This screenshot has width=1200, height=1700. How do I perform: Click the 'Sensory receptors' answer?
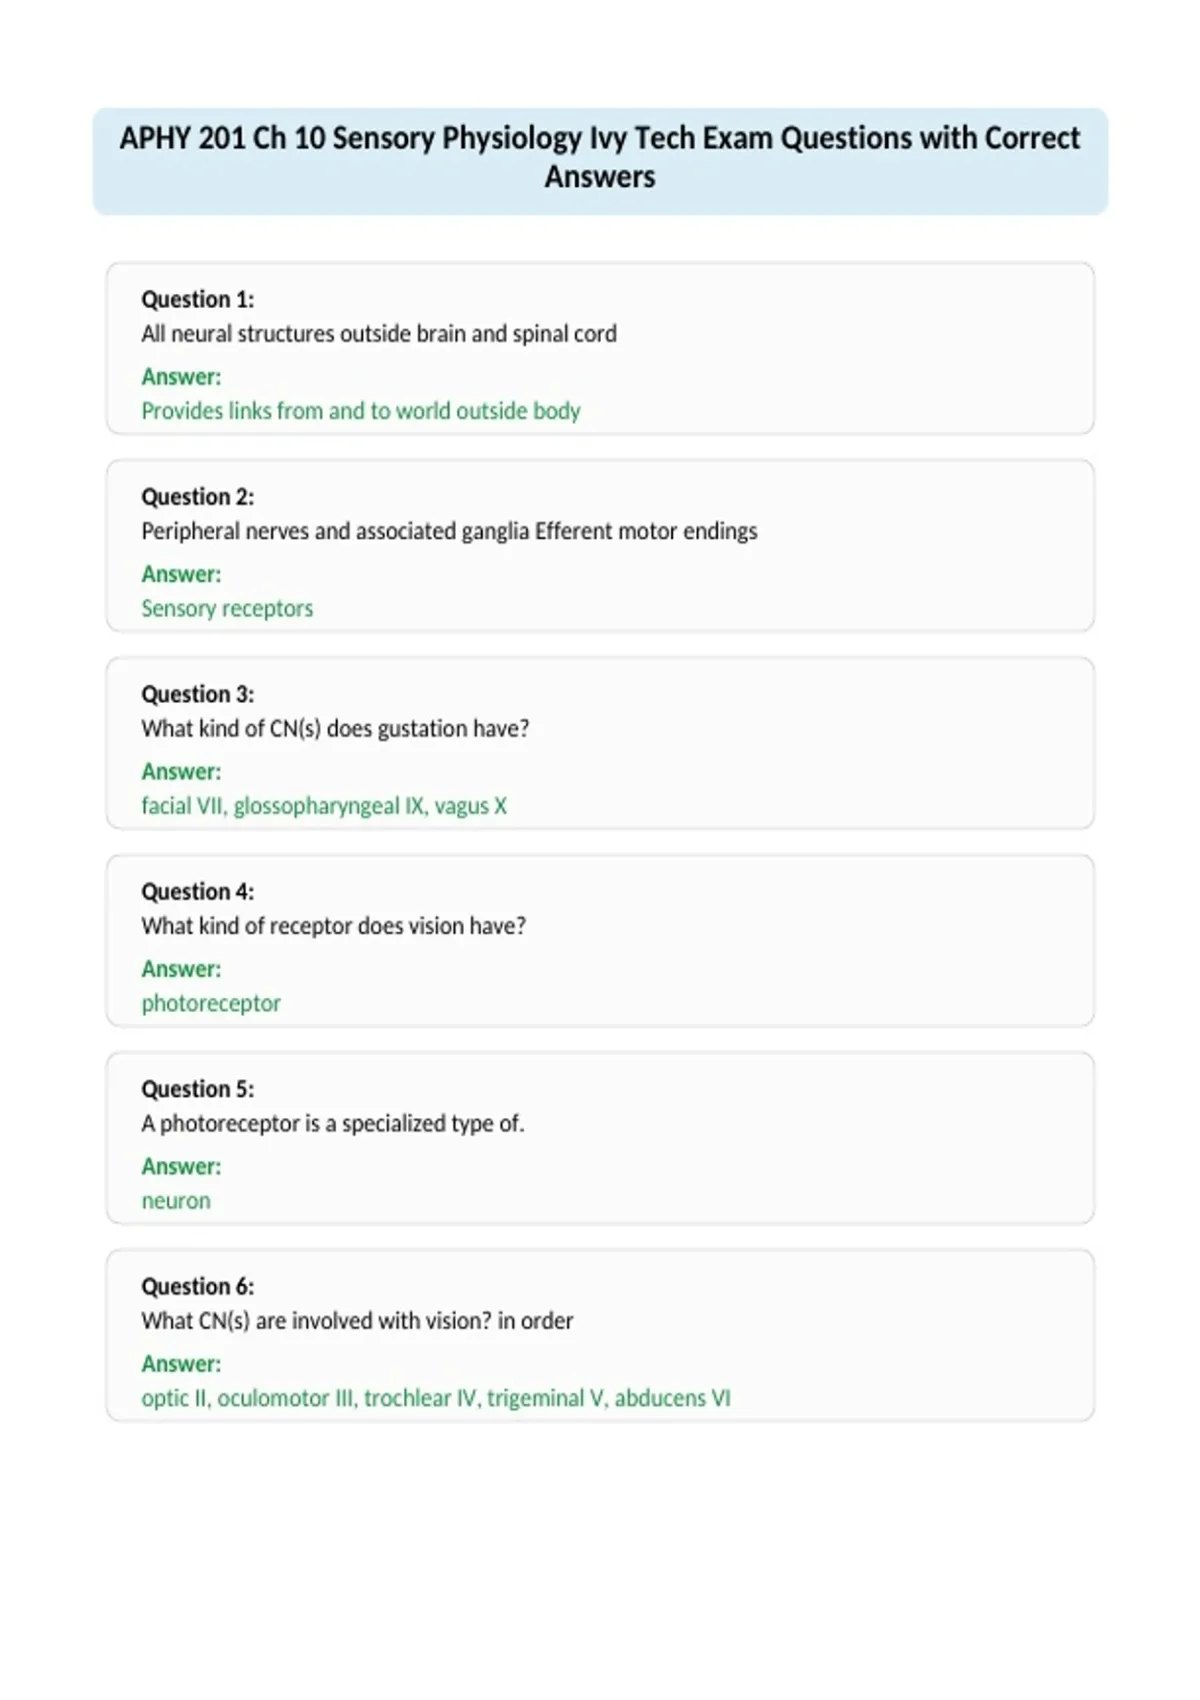point(227,608)
